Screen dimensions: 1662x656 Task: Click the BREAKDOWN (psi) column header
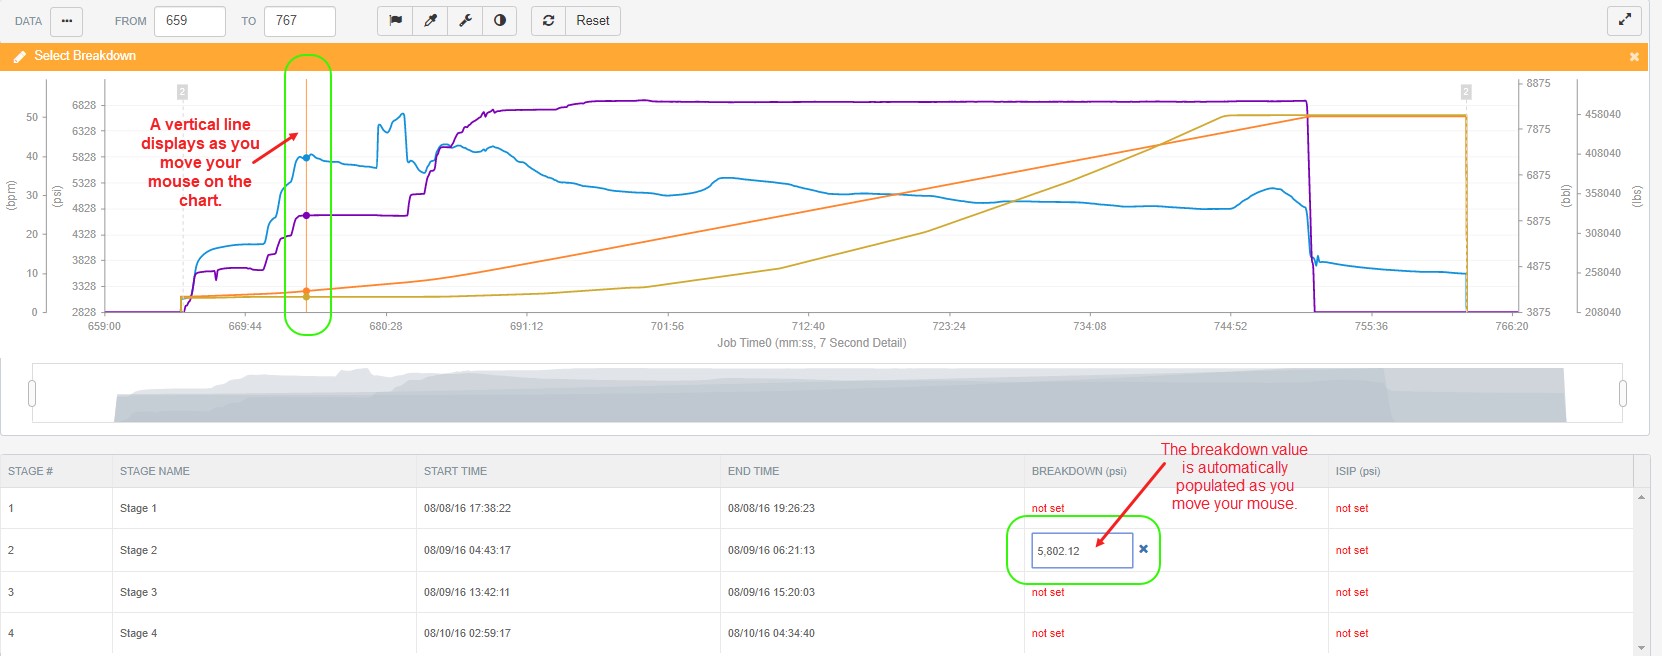1079,471
